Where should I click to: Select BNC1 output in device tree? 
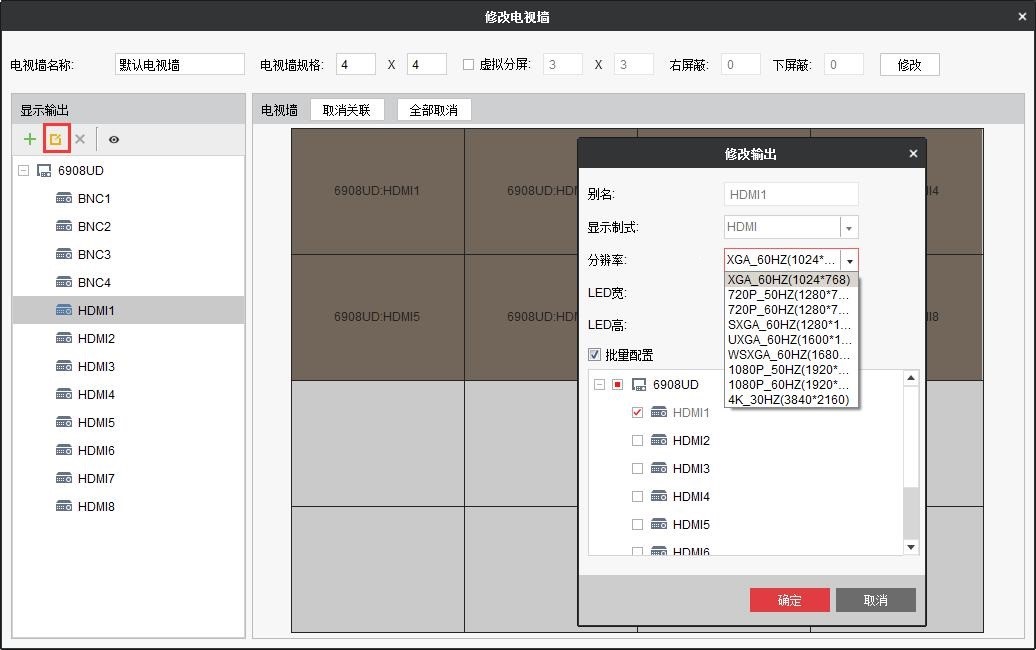(x=94, y=198)
